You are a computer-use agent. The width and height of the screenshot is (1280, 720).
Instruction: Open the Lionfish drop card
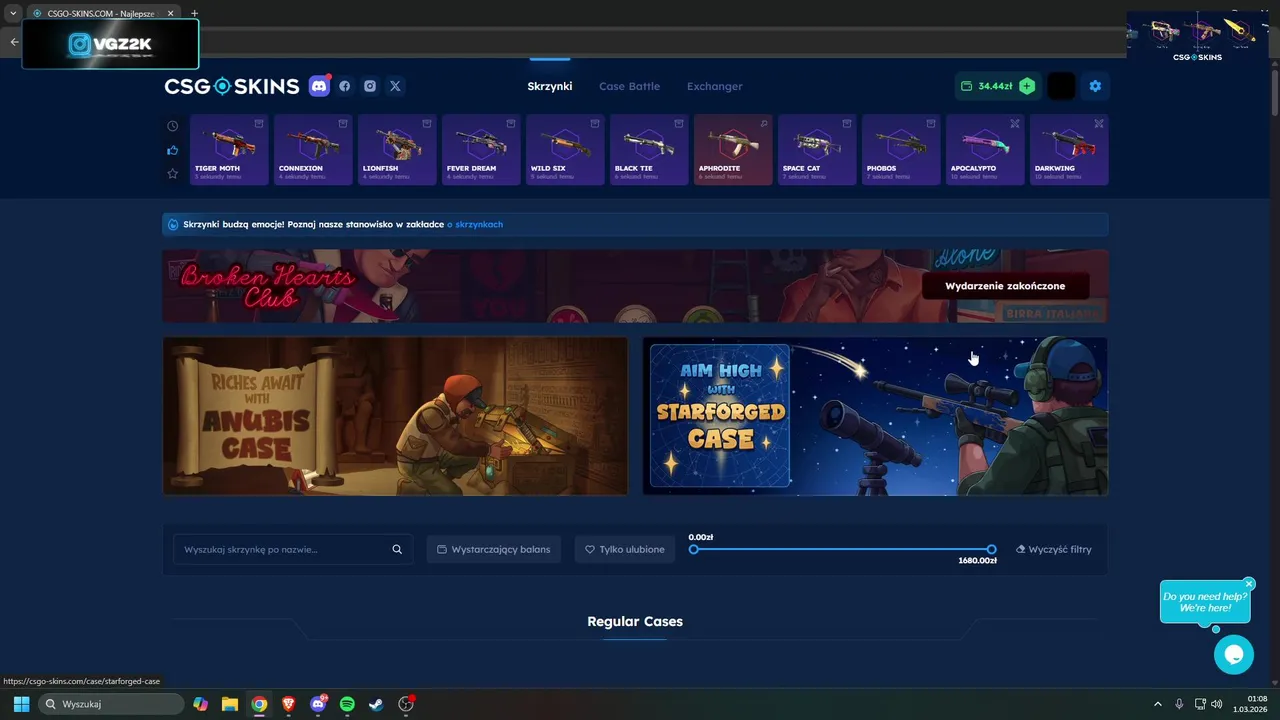[x=397, y=150]
